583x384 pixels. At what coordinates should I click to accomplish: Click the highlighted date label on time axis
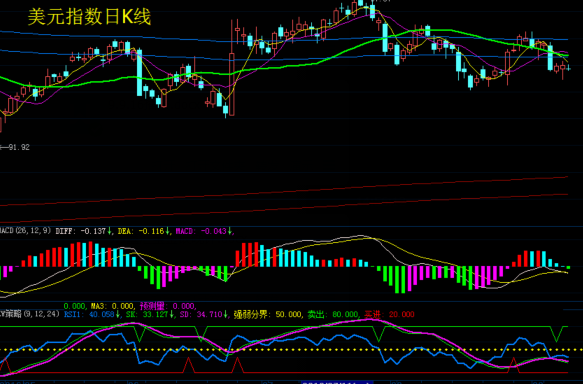click(336, 382)
